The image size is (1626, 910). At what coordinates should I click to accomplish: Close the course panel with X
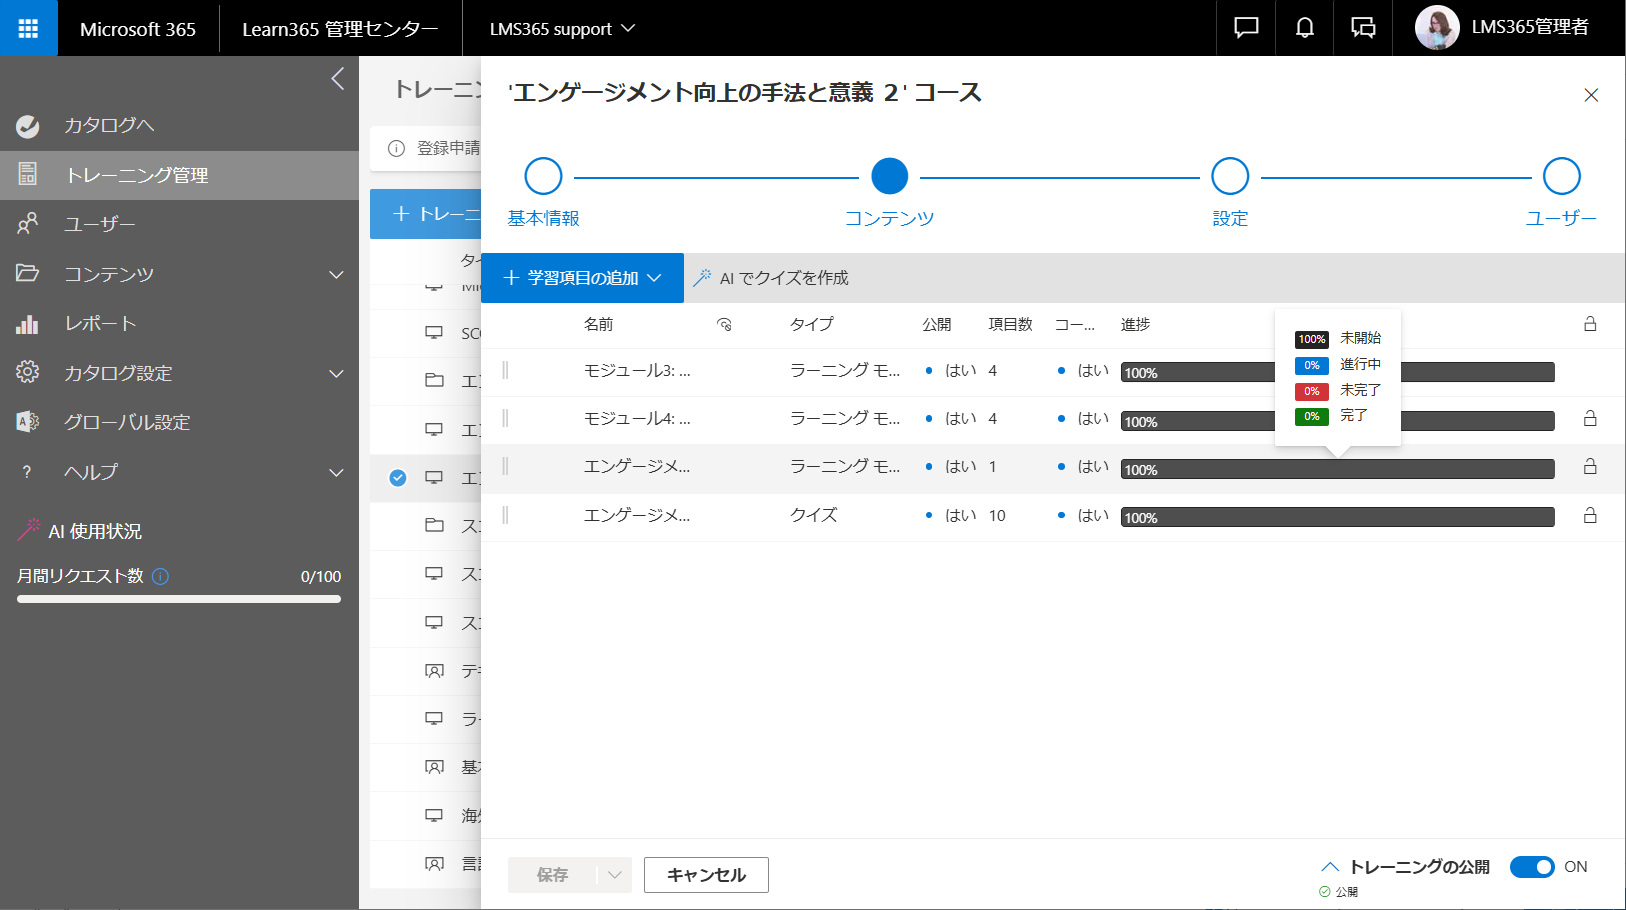point(1591,95)
